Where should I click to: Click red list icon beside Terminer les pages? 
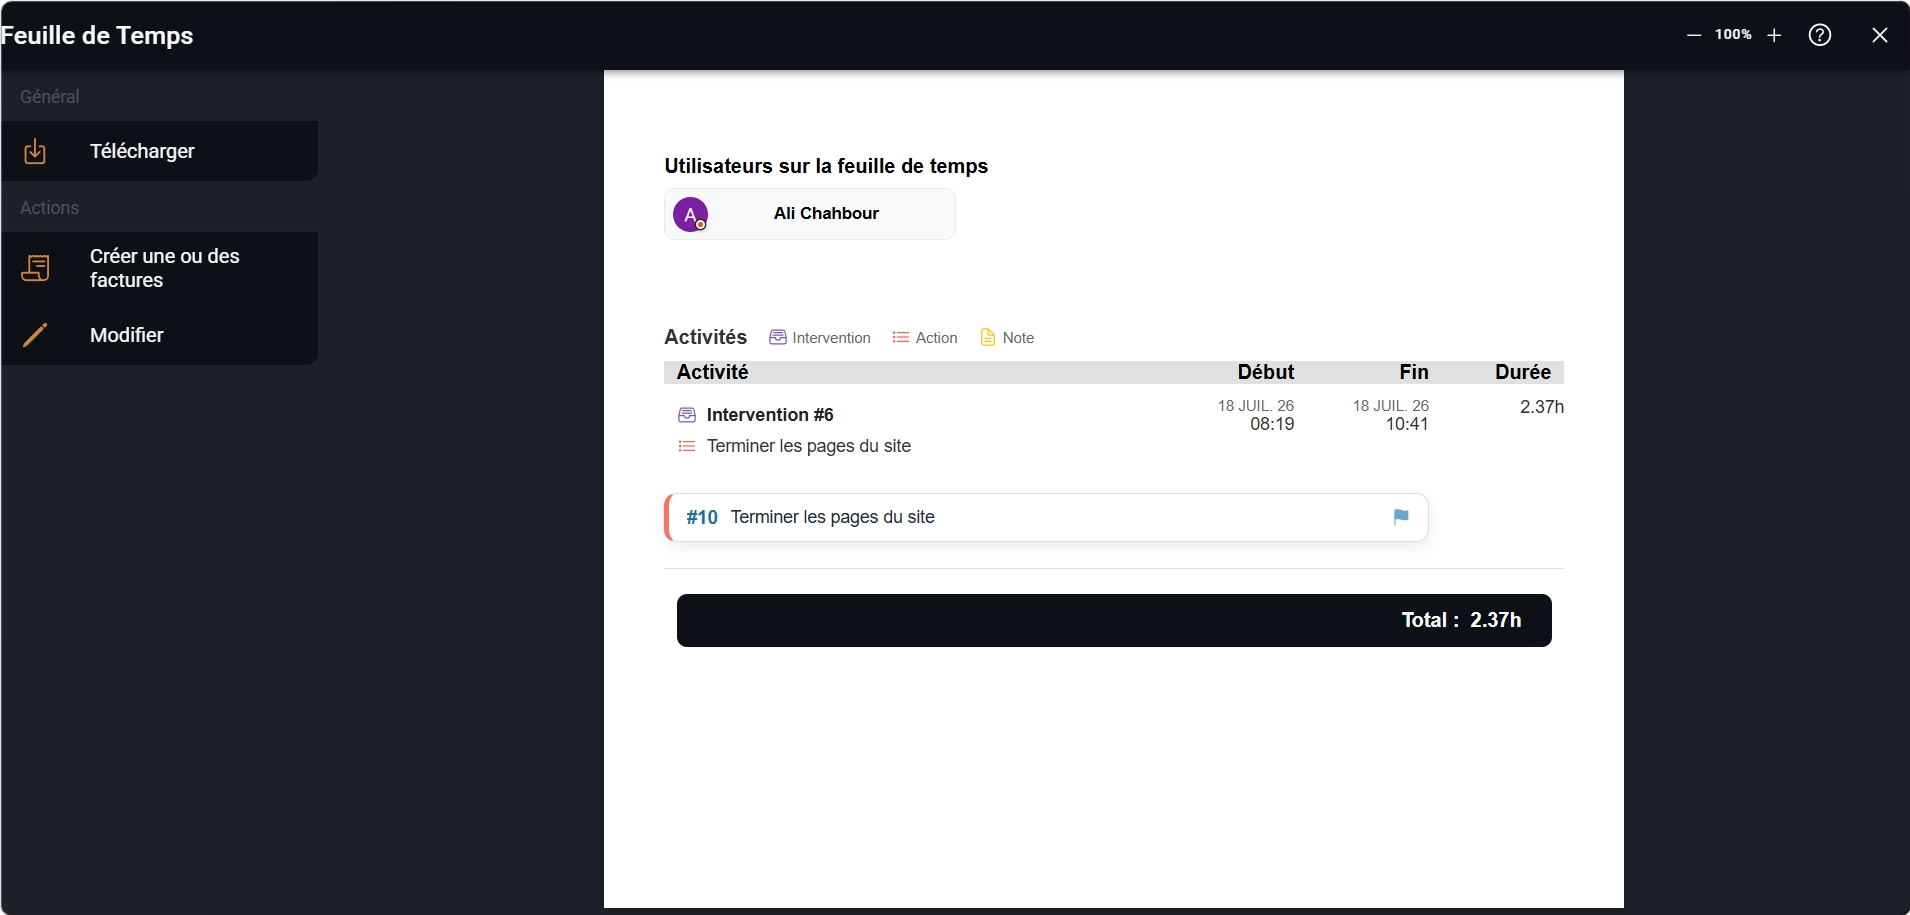point(687,446)
